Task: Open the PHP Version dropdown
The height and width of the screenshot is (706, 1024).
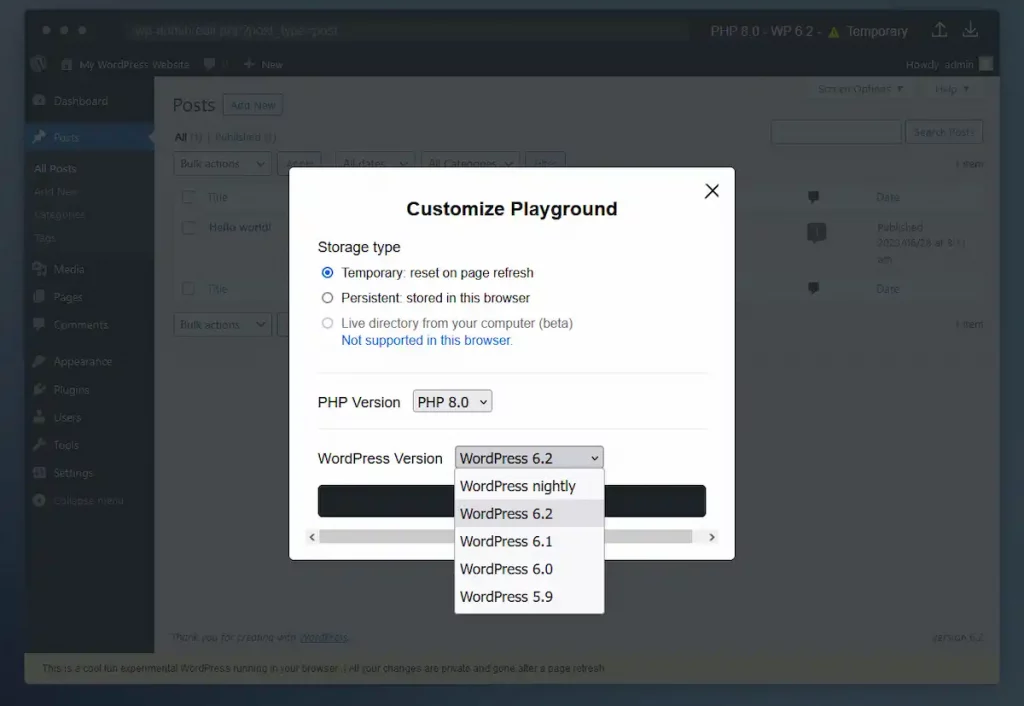Action: pos(452,401)
